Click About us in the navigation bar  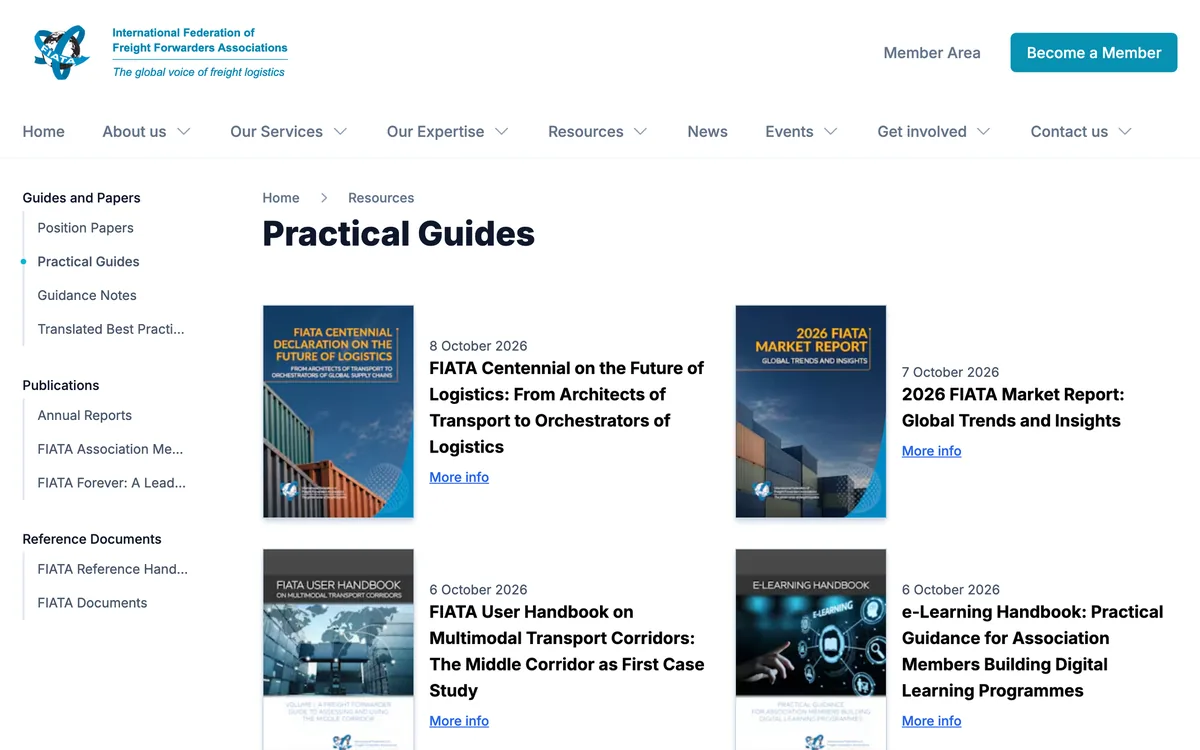click(x=134, y=131)
